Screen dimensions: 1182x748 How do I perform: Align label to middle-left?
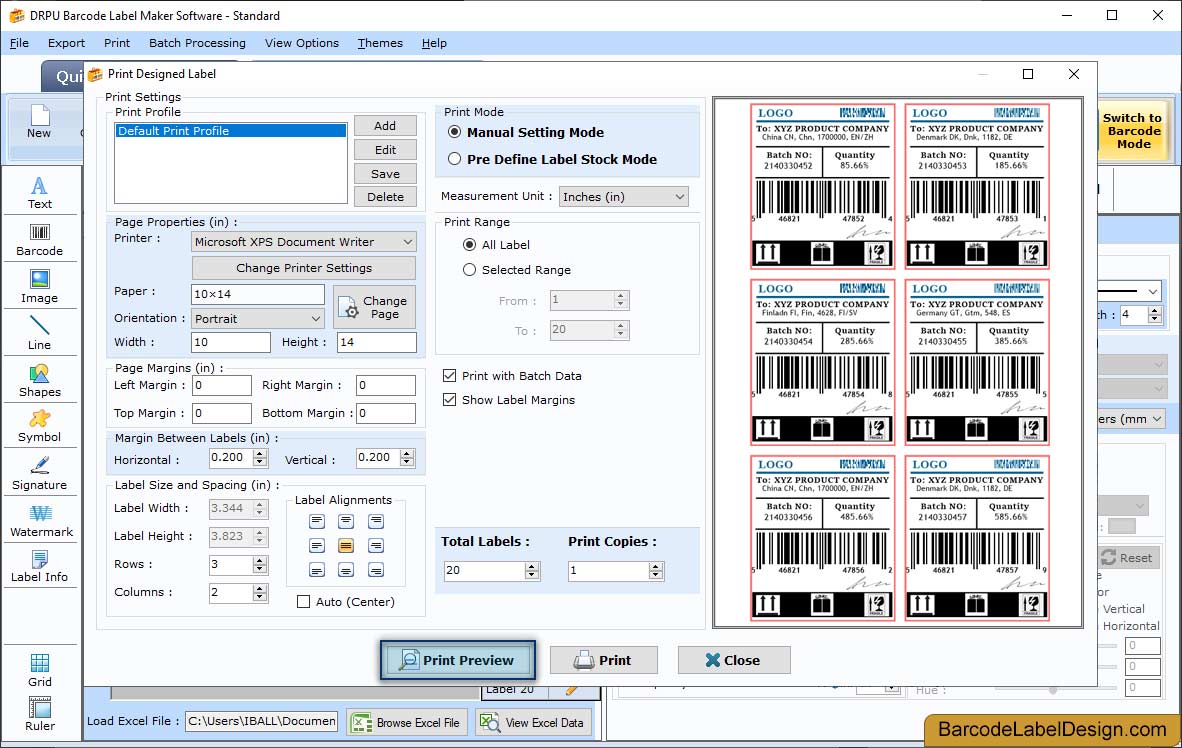point(317,545)
